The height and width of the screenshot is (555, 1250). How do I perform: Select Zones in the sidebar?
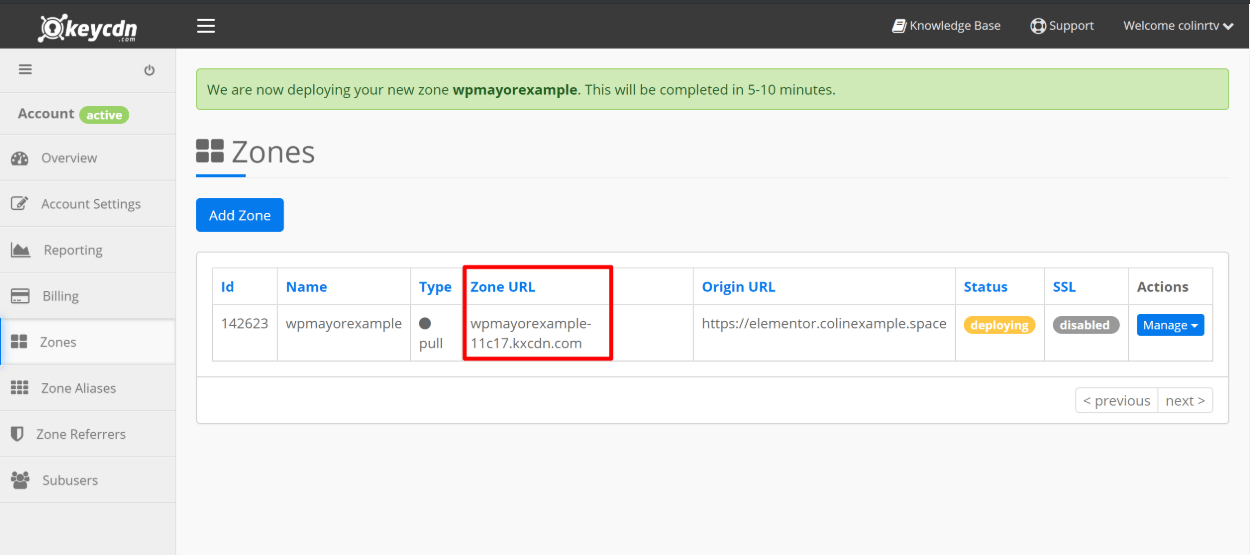[87, 342]
